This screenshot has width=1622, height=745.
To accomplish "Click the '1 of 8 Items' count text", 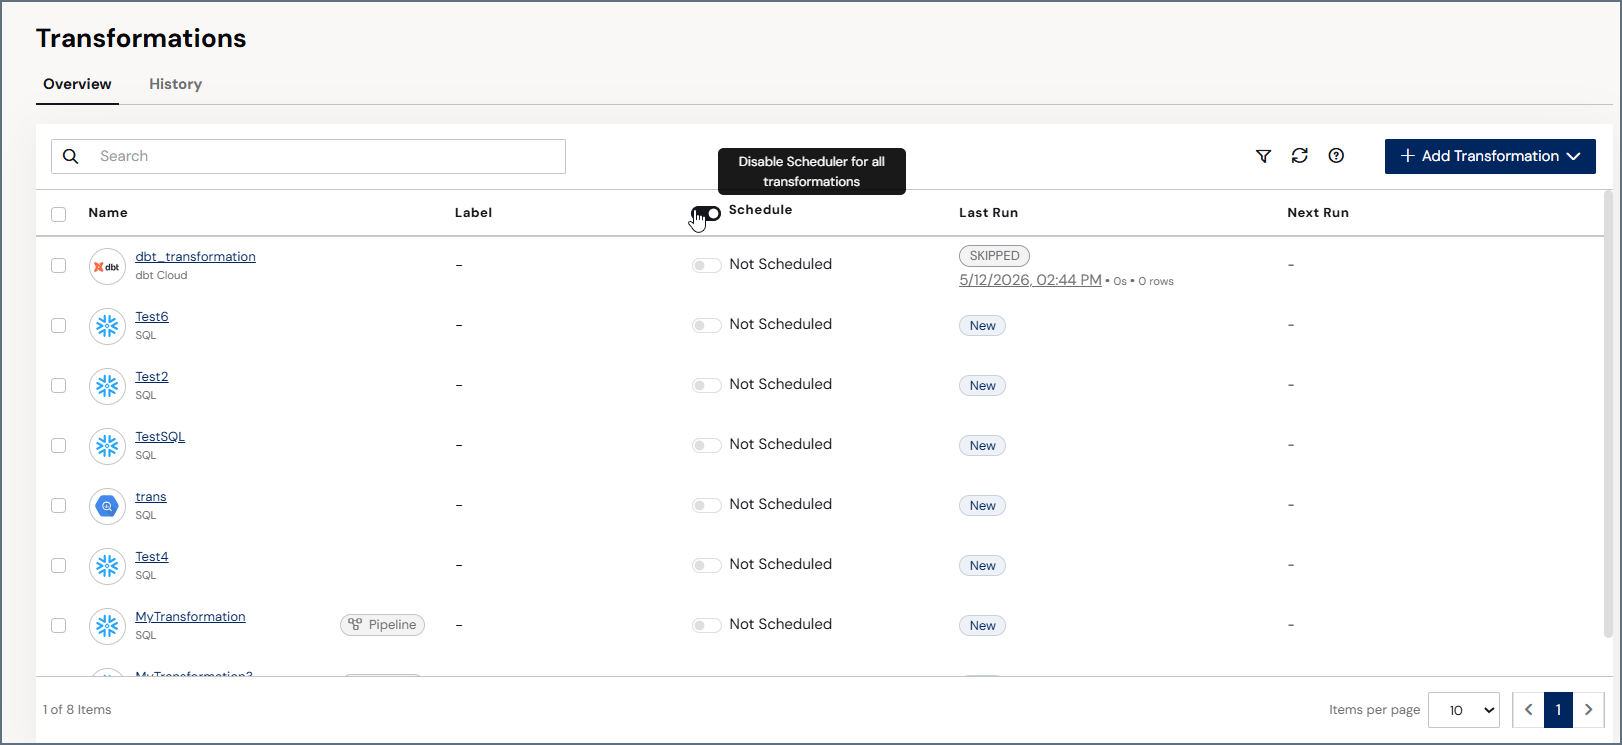I will pyautogui.click(x=77, y=710).
